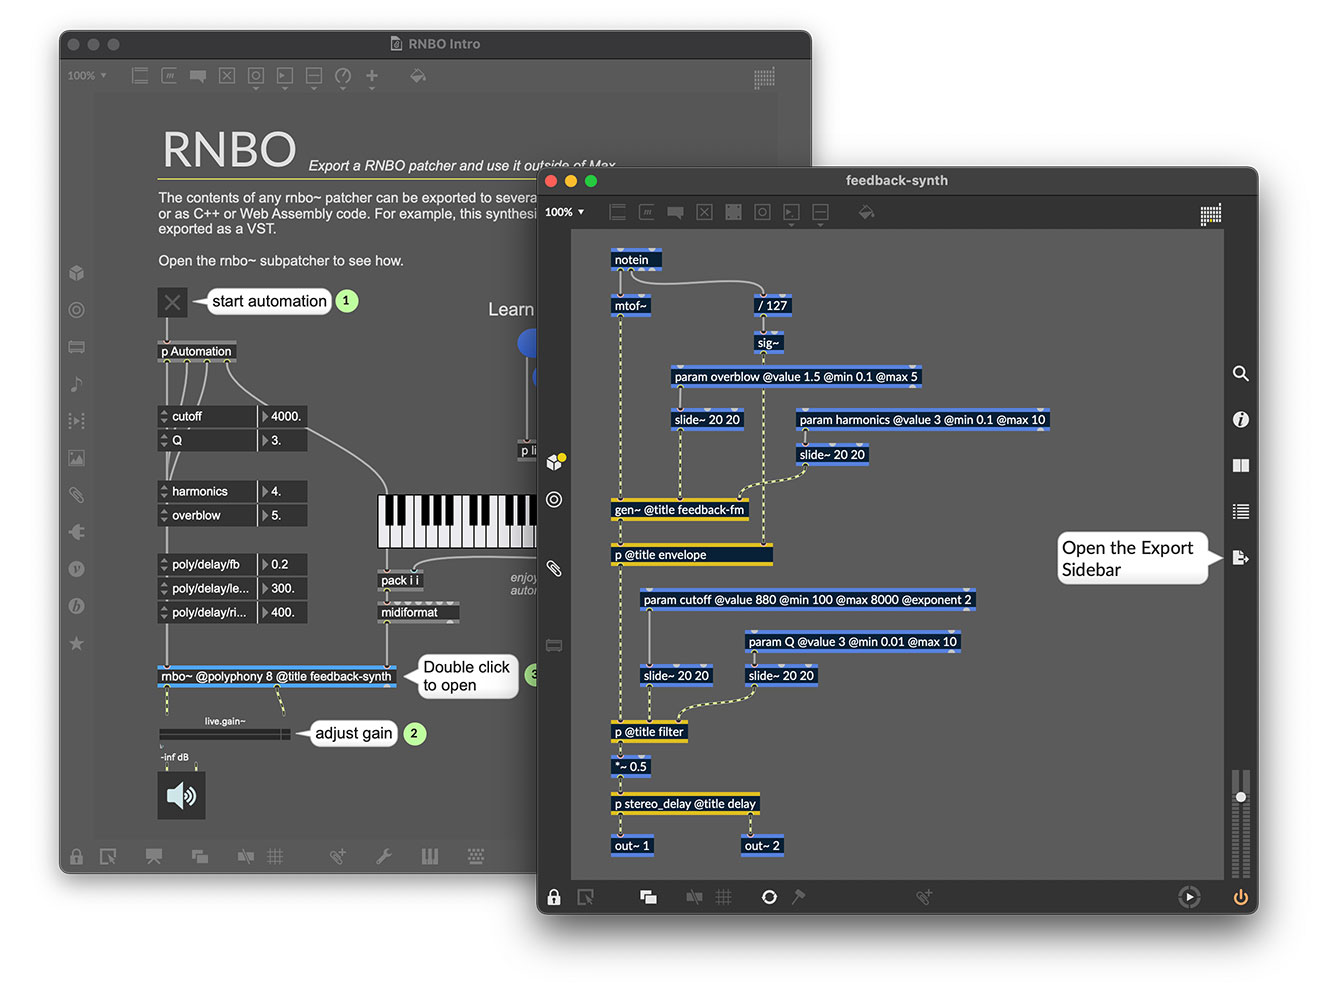Click the speaker audio output button in RNBO Intro
This screenshot has width=1320, height=990.
[181, 796]
